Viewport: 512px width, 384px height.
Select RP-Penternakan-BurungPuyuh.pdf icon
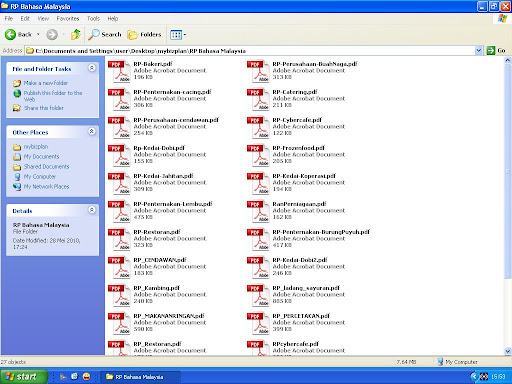(x=258, y=239)
